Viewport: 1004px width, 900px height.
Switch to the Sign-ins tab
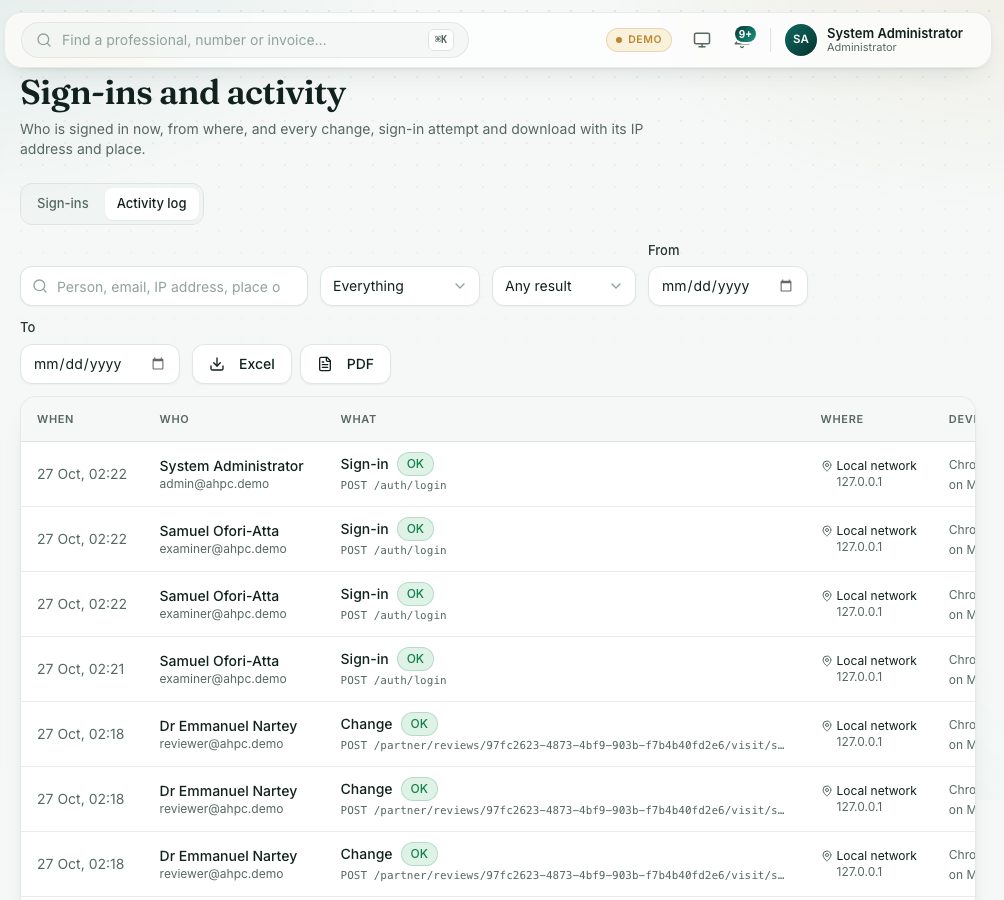point(63,204)
